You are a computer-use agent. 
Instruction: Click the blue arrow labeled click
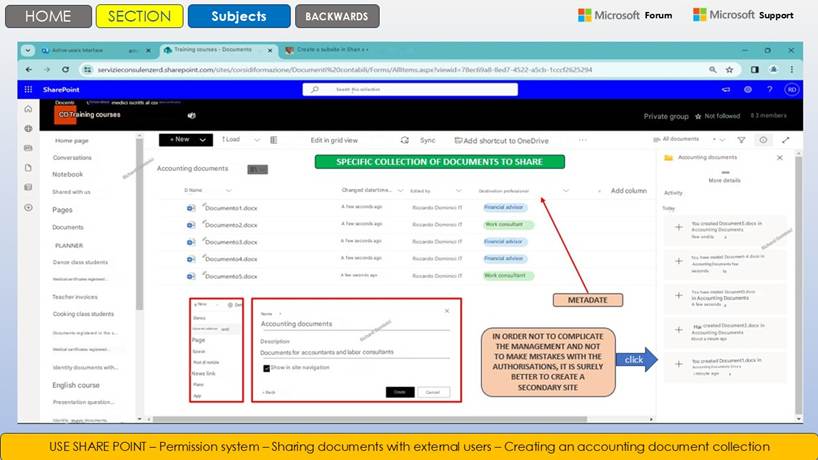point(635,359)
